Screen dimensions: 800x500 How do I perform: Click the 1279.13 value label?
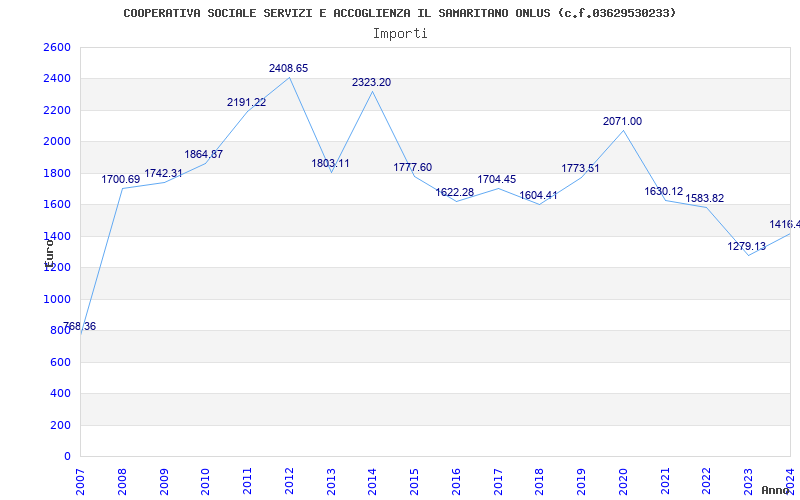[x=746, y=246]
